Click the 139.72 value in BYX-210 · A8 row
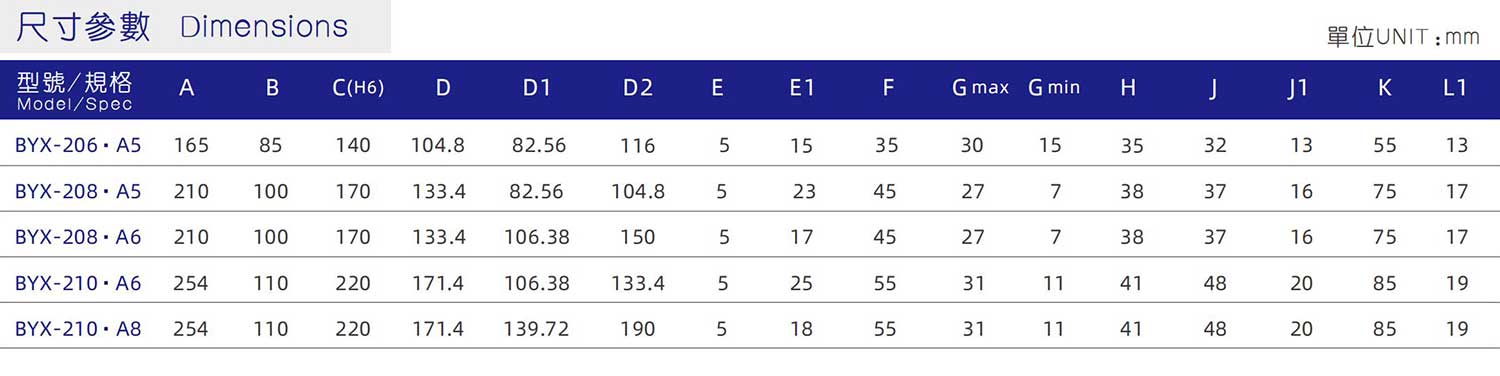 pos(536,329)
